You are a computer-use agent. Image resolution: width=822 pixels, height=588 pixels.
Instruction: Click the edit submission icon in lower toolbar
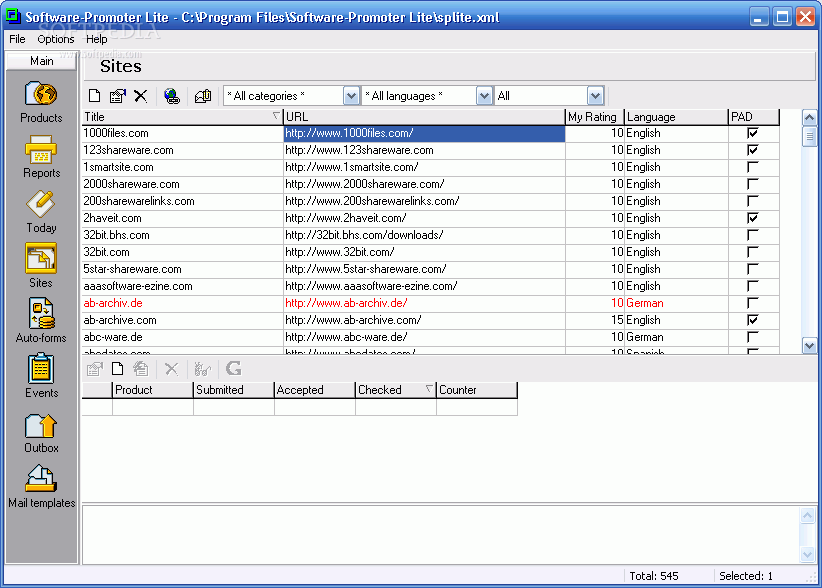pyautogui.click(x=94, y=369)
